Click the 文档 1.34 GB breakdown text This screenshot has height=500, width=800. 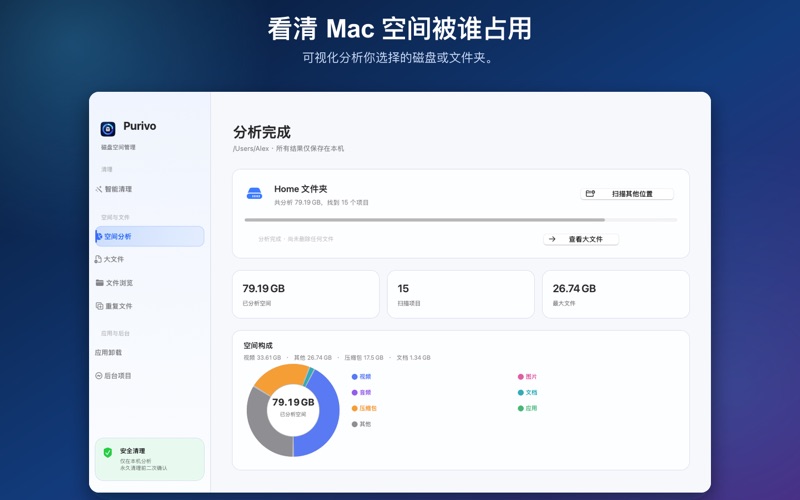coord(414,358)
